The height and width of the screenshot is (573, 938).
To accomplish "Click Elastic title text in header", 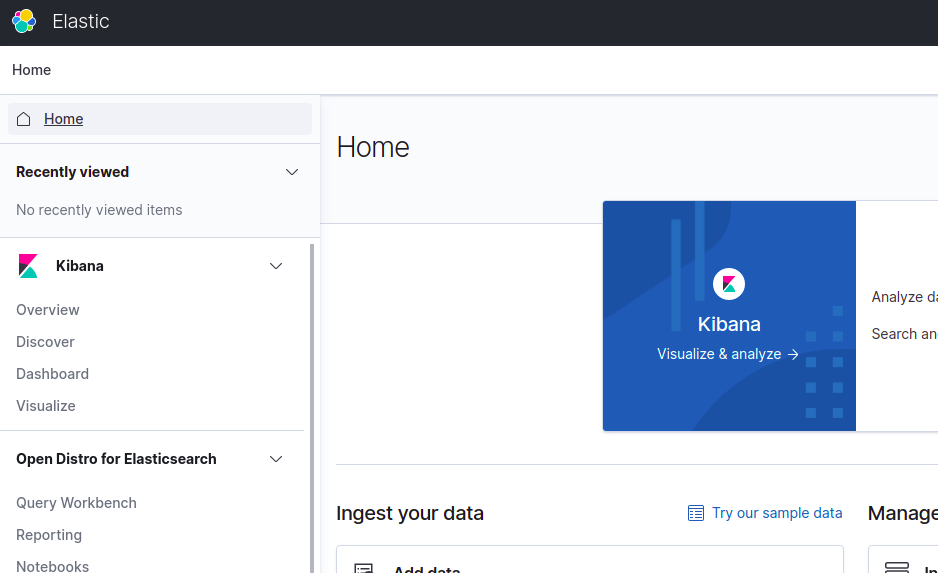I will pos(81,22).
